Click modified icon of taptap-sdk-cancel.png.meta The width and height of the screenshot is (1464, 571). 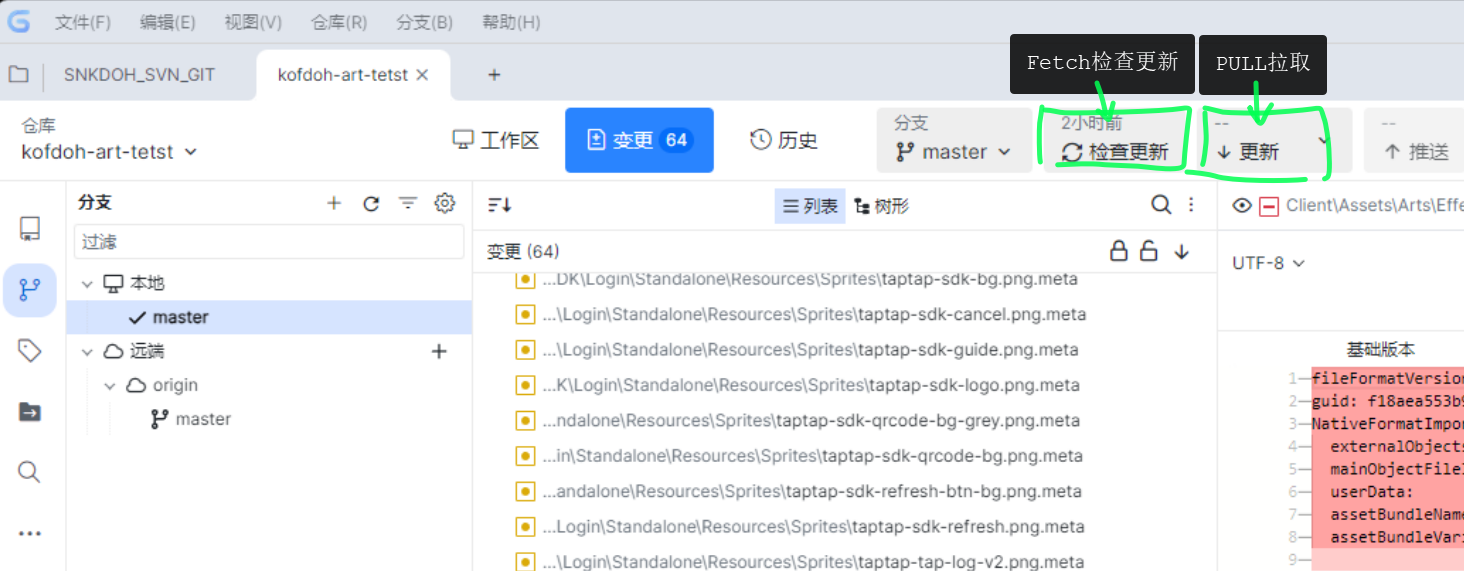point(525,314)
